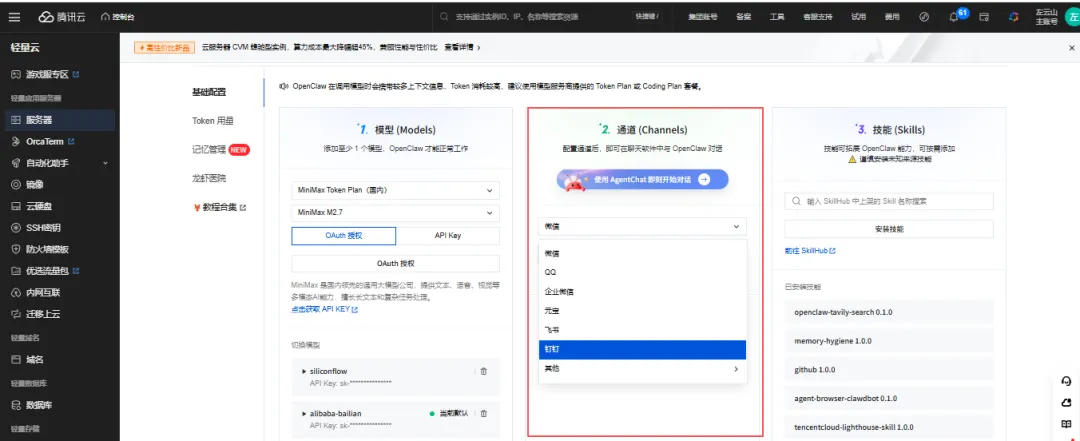The image size is (1080, 441).
Task: Open 集团账号 in the top bar
Action: pos(703,17)
